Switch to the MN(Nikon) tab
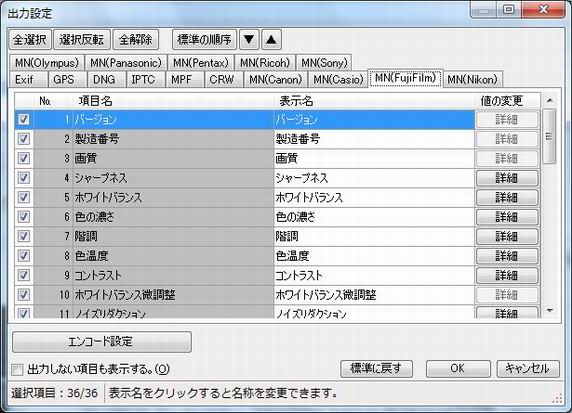Screen dimensions: 572x413 pyautogui.click(x=472, y=79)
